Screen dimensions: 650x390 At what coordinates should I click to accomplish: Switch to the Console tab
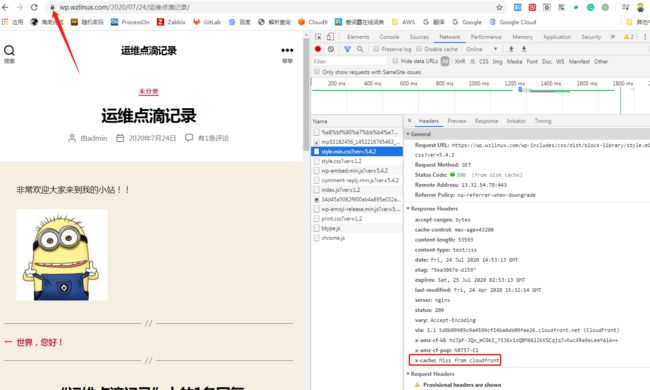(389, 37)
